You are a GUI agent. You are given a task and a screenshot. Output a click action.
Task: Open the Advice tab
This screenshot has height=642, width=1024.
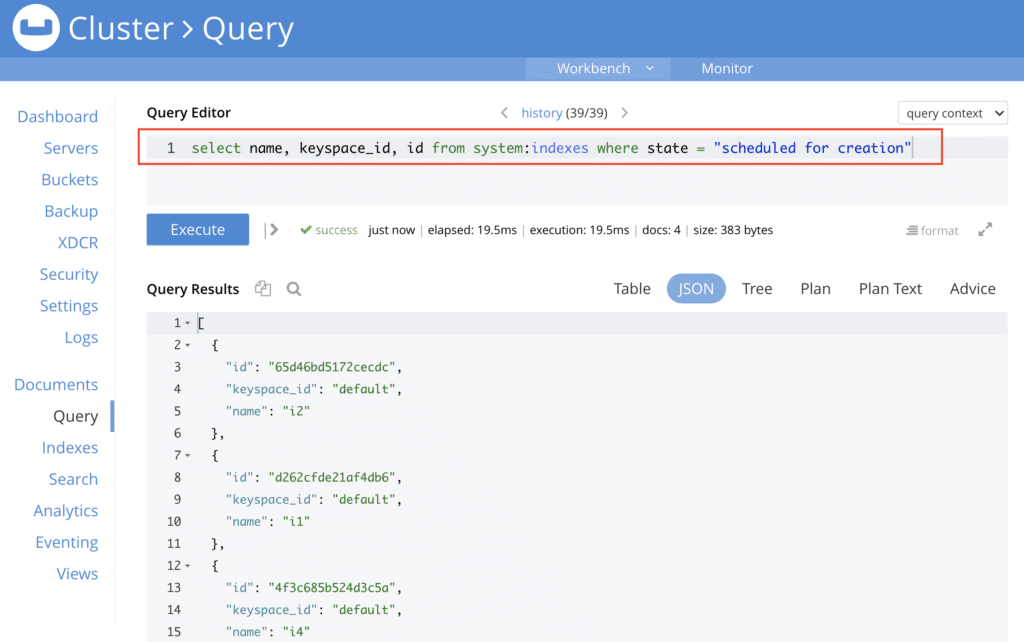coord(971,288)
